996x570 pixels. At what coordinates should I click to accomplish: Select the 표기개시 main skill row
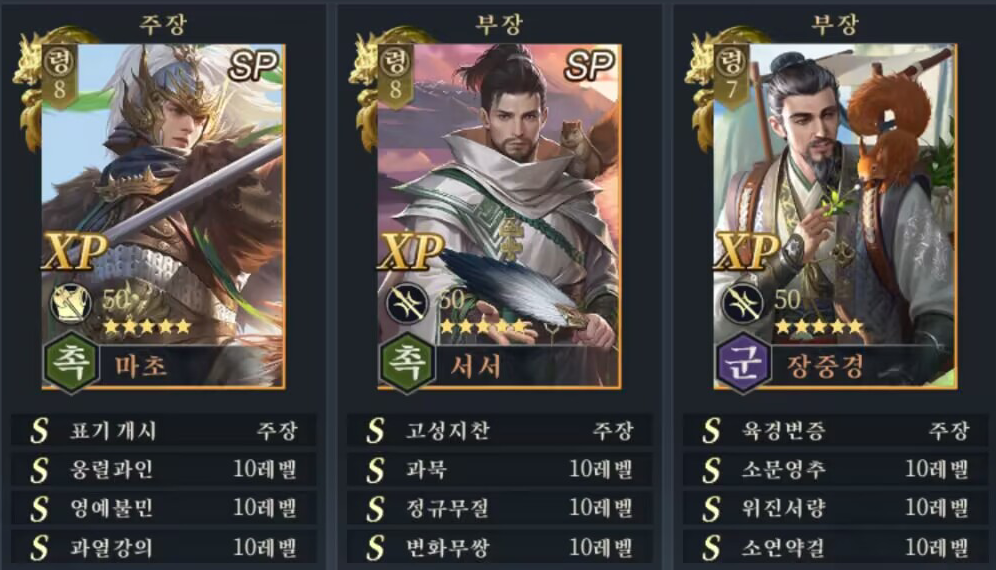(163, 430)
